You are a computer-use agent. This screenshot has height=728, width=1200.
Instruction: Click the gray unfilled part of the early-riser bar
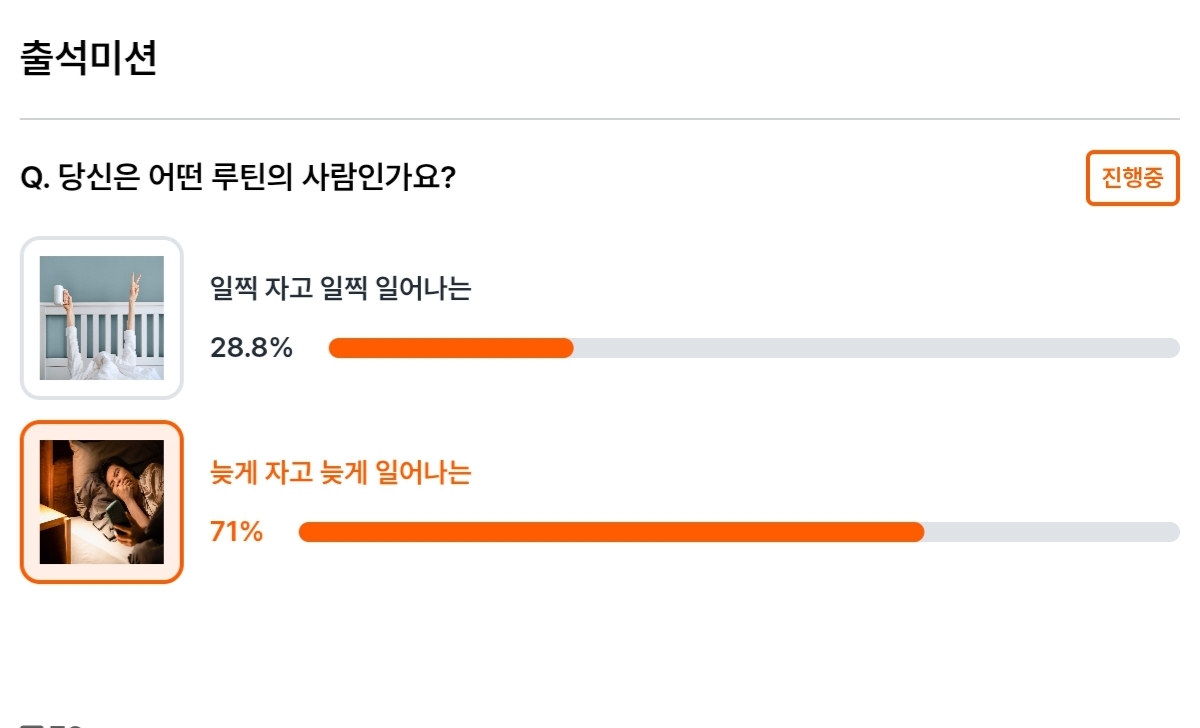(877, 348)
